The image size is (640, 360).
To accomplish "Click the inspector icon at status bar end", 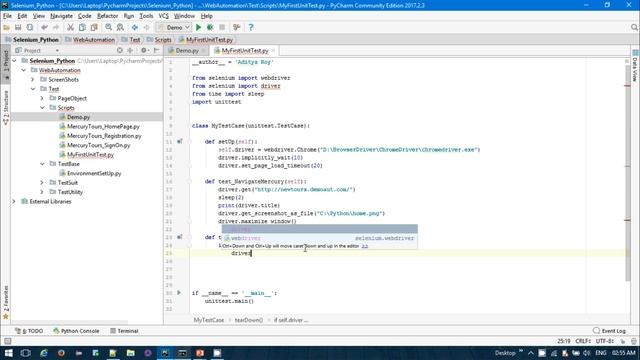I will pyautogui.click(x=633, y=341).
